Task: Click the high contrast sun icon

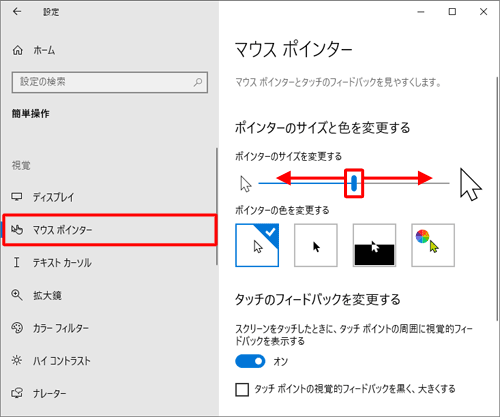Action: tap(17, 360)
